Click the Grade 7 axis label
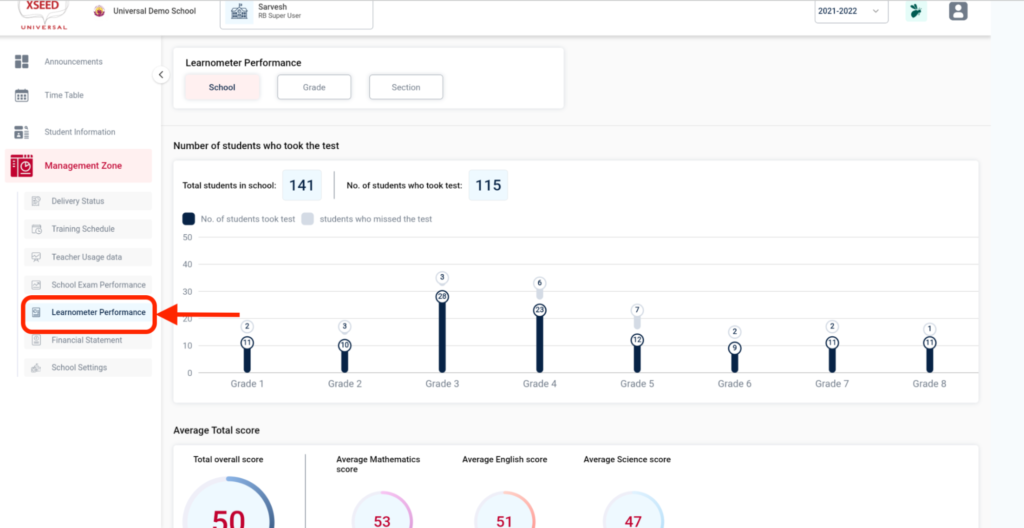The width and height of the screenshot is (1024, 528). pyautogui.click(x=832, y=384)
